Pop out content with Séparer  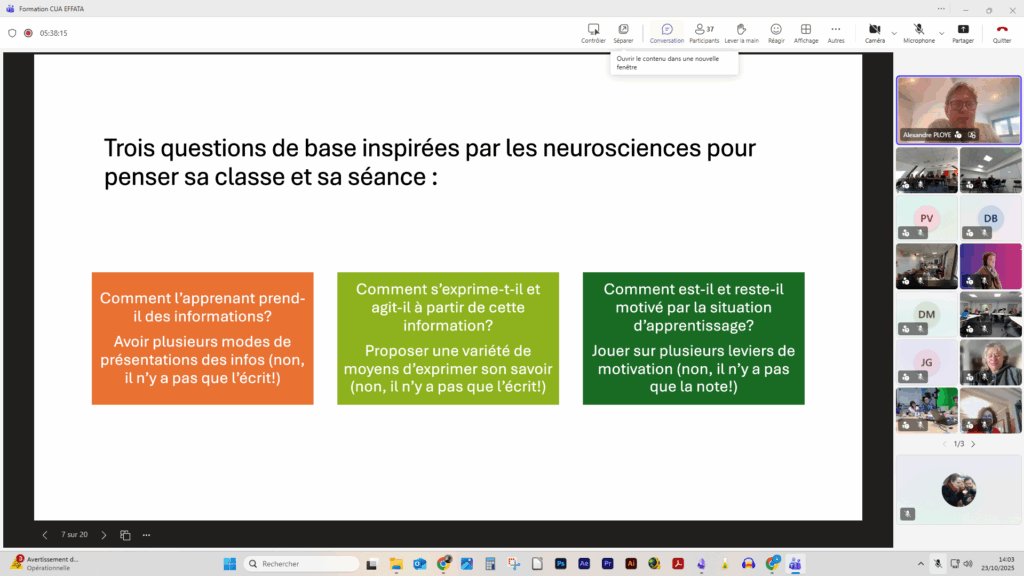pos(623,33)
